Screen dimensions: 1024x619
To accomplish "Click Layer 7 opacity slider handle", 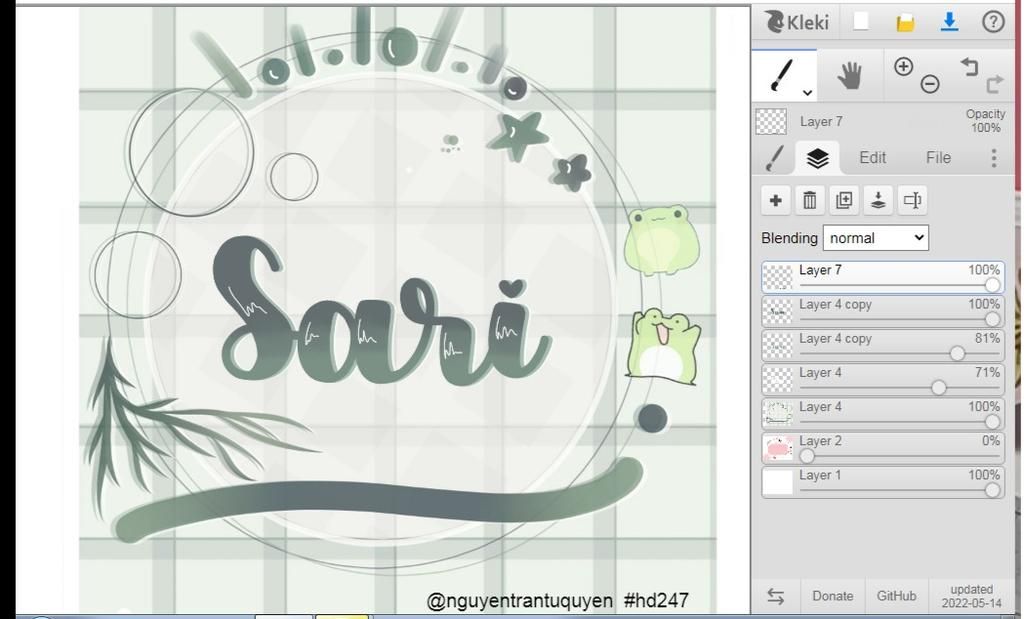I will [x=992, y=285].
